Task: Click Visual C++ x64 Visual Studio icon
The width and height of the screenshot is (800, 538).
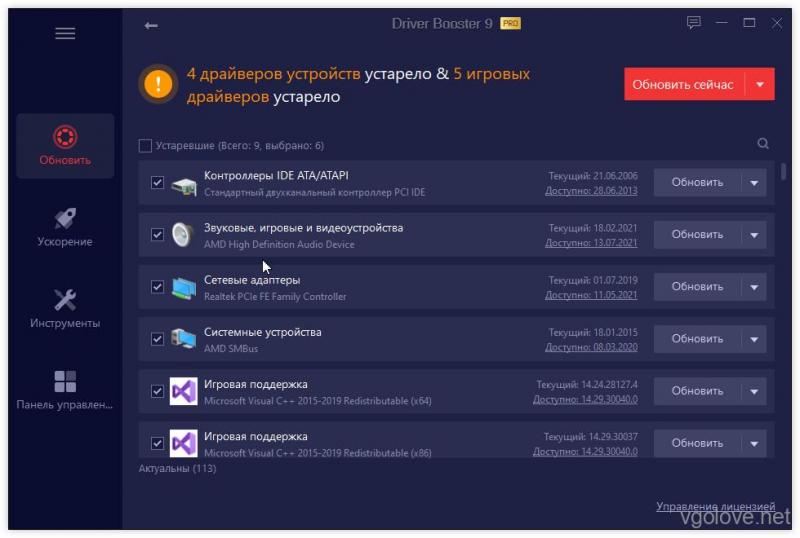Action: (x=184, y=392)
